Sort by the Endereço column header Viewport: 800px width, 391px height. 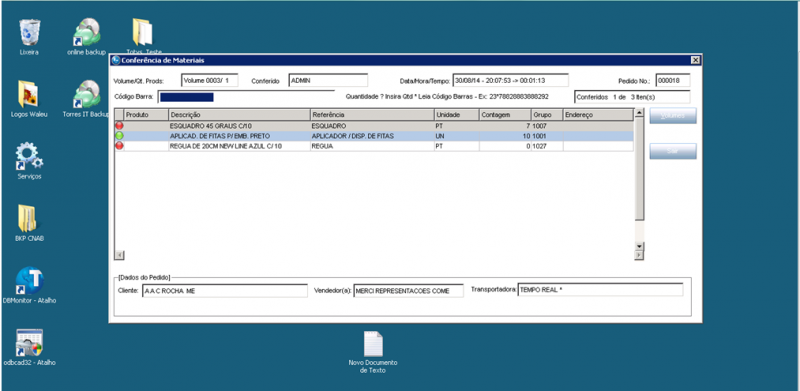coord(598,115)
